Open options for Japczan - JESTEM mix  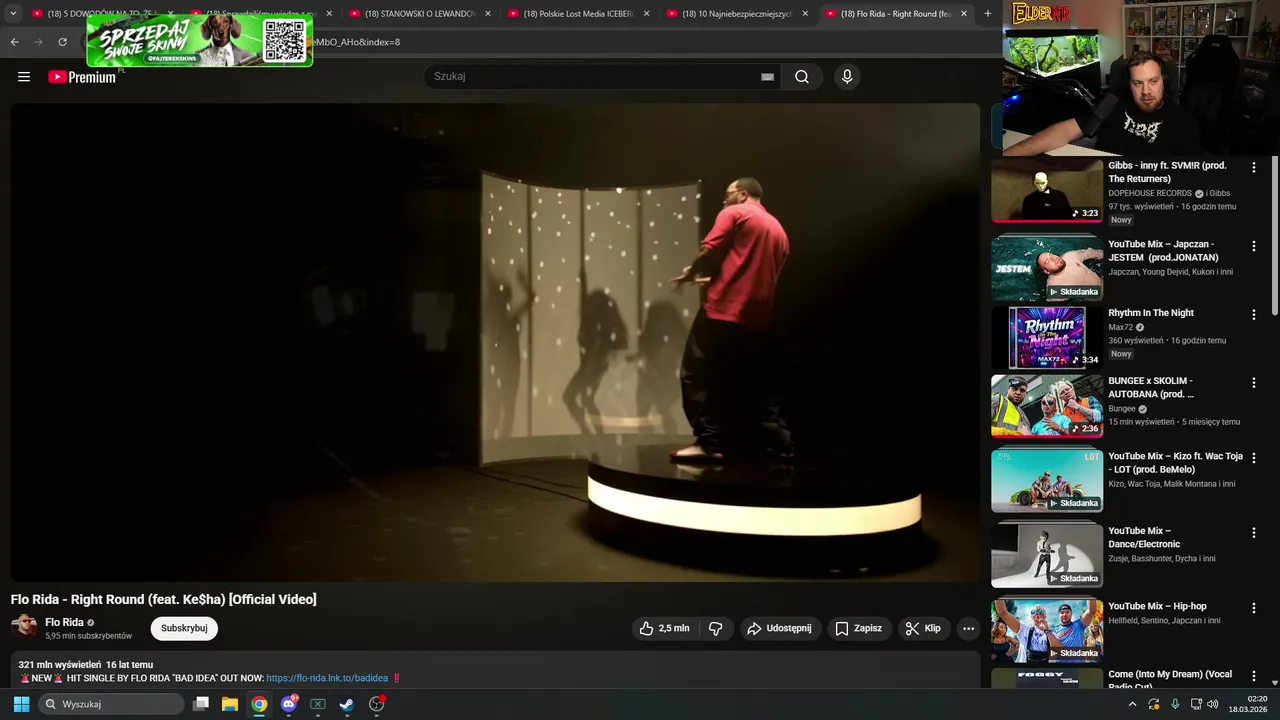click(x=1254, y=246)
